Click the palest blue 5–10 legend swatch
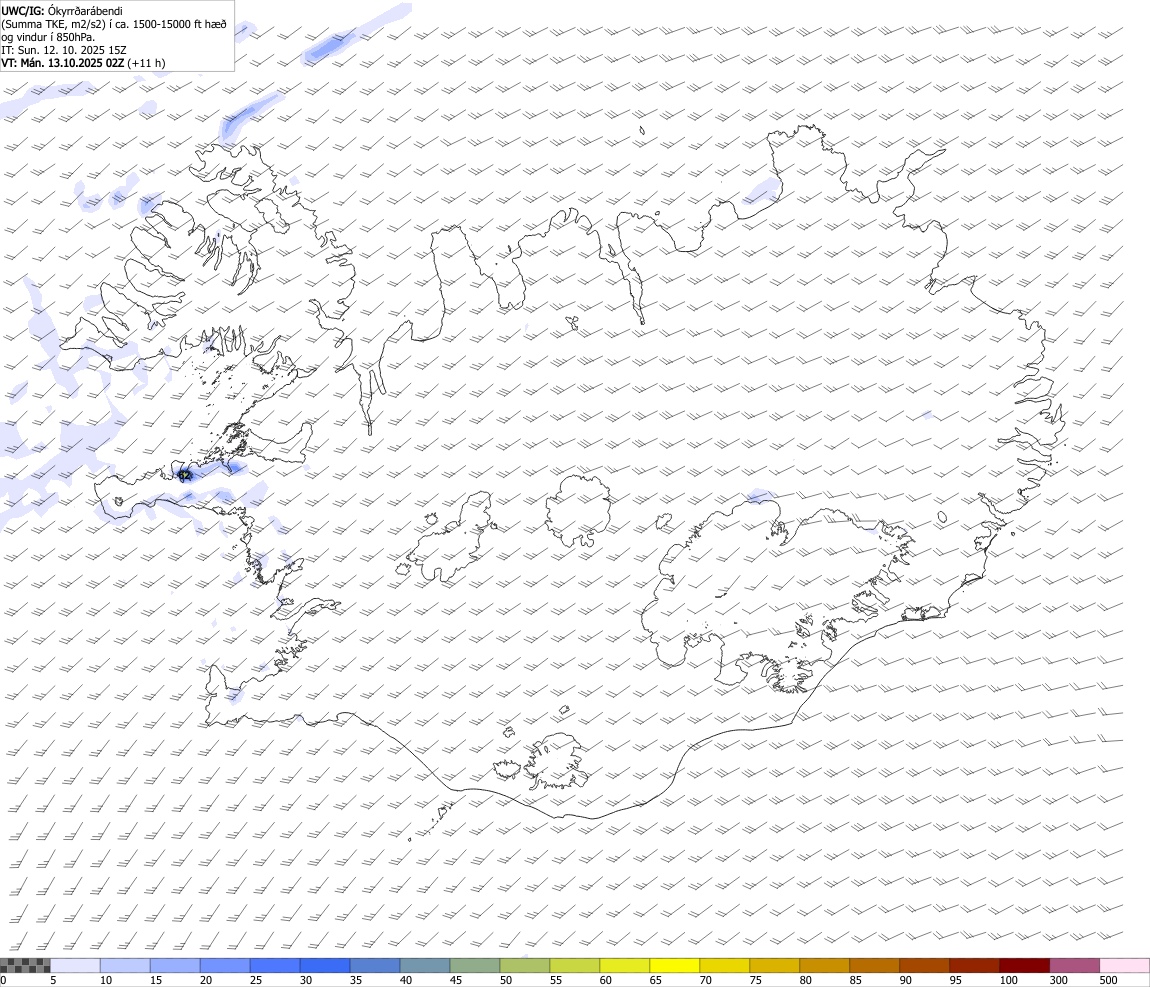This screenshot has width=1150, height=987. pos(75,965)
